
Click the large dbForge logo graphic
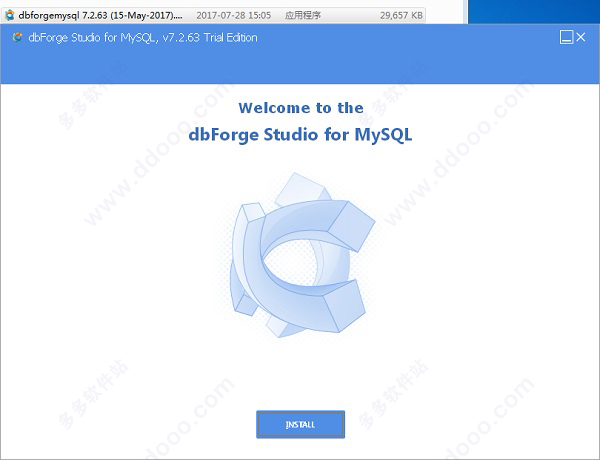[302, 256]
